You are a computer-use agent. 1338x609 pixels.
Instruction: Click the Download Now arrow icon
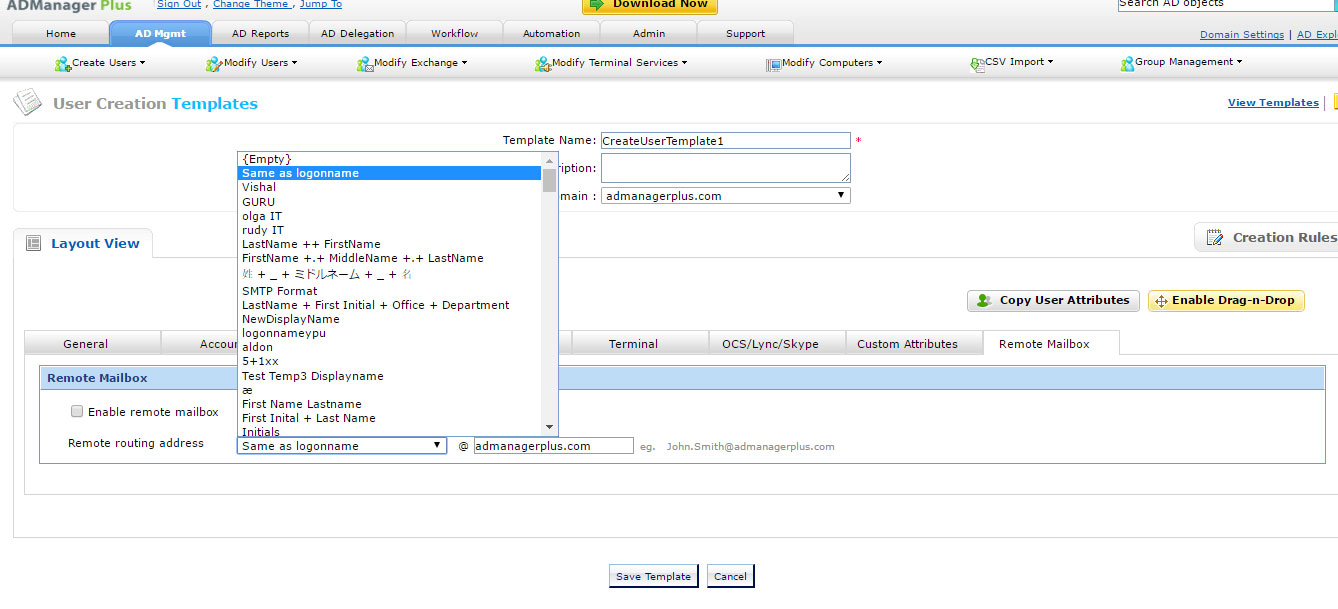click(x=597, y=4)
